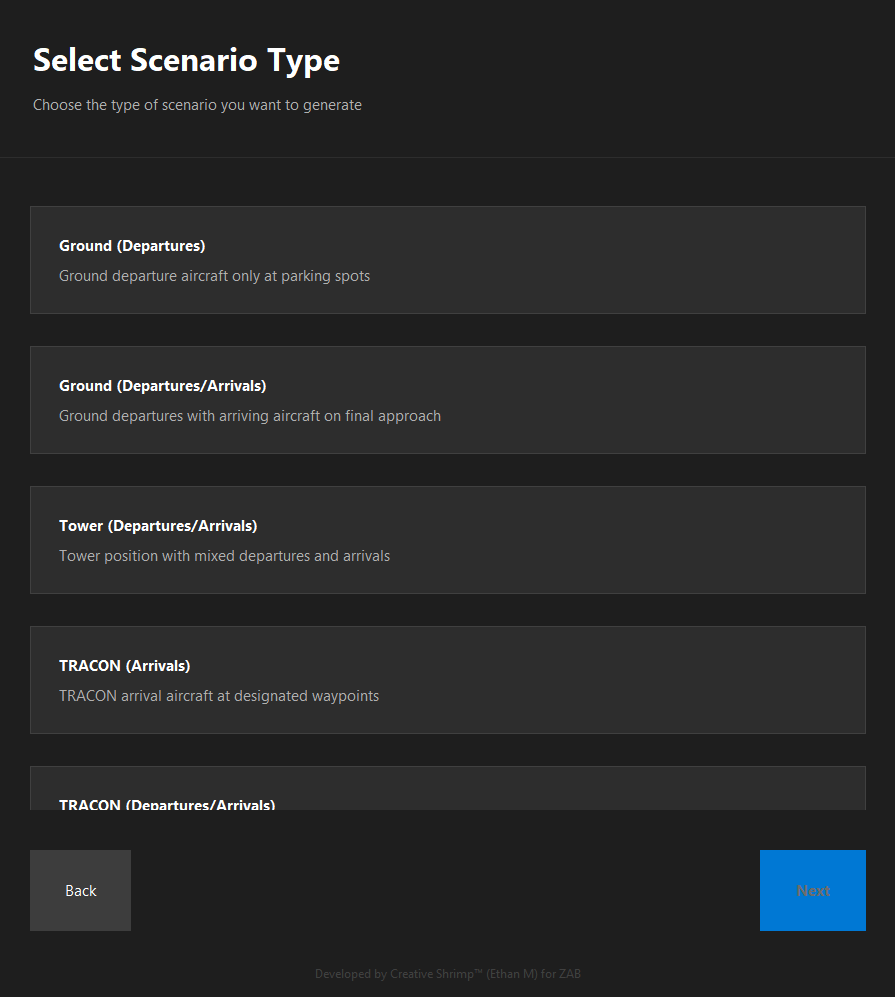Click the mixed departures and arrivals description

(x=224, y=555)
